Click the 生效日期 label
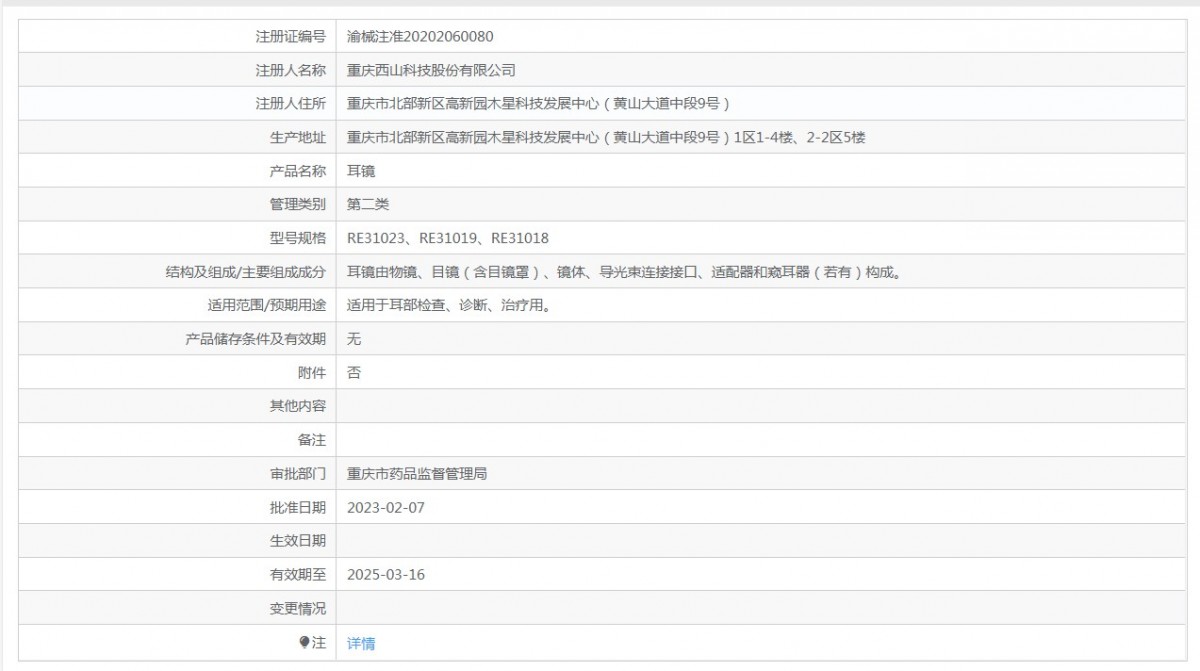This screenshot has height=671, width=1200. coord(298,541)
